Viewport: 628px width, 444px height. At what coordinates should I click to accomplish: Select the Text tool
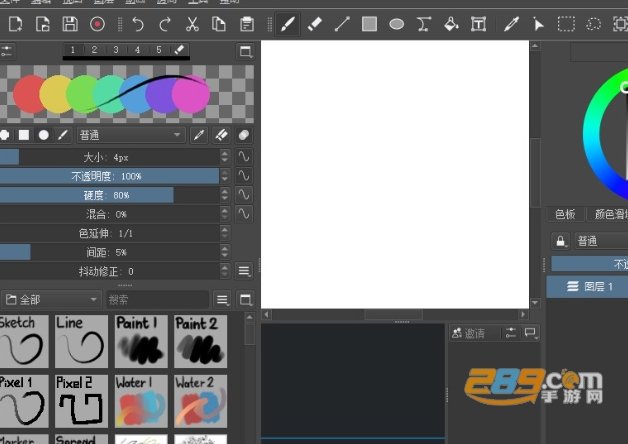point(478,24)
